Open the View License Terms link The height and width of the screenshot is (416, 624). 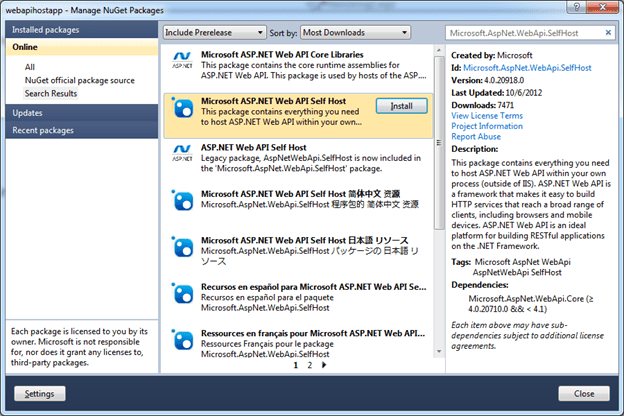click(487, 116)
